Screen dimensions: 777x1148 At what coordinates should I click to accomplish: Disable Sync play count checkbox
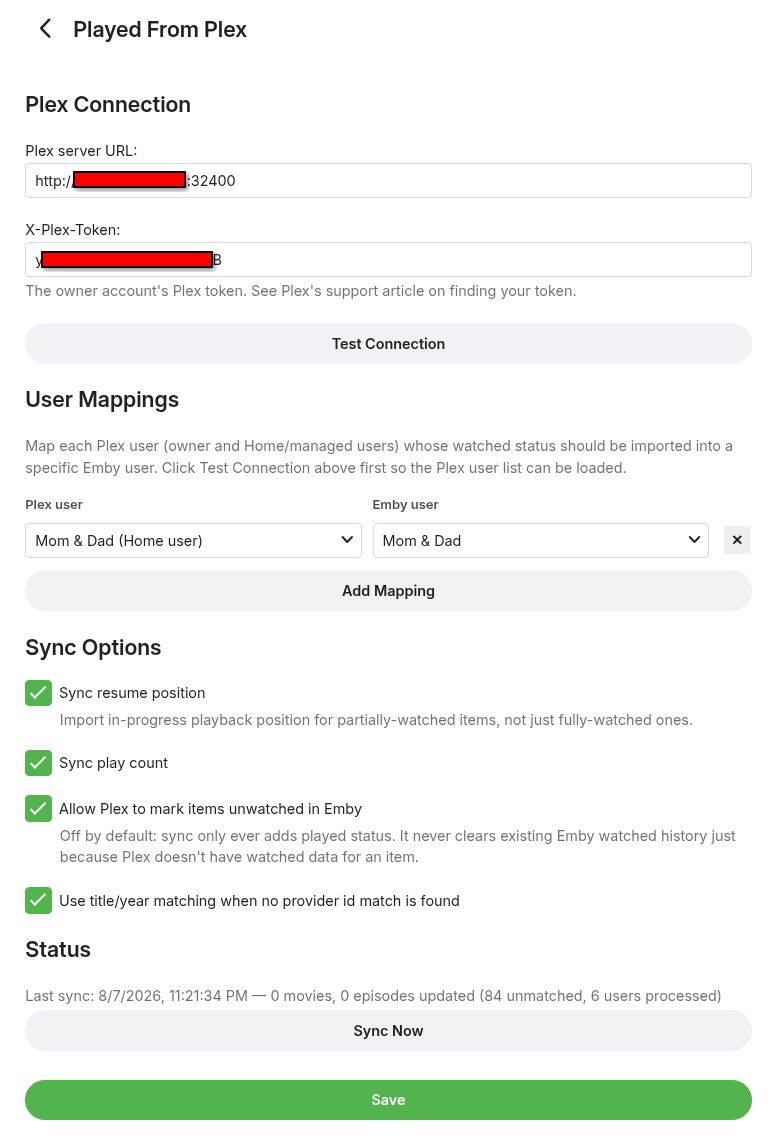38,763
